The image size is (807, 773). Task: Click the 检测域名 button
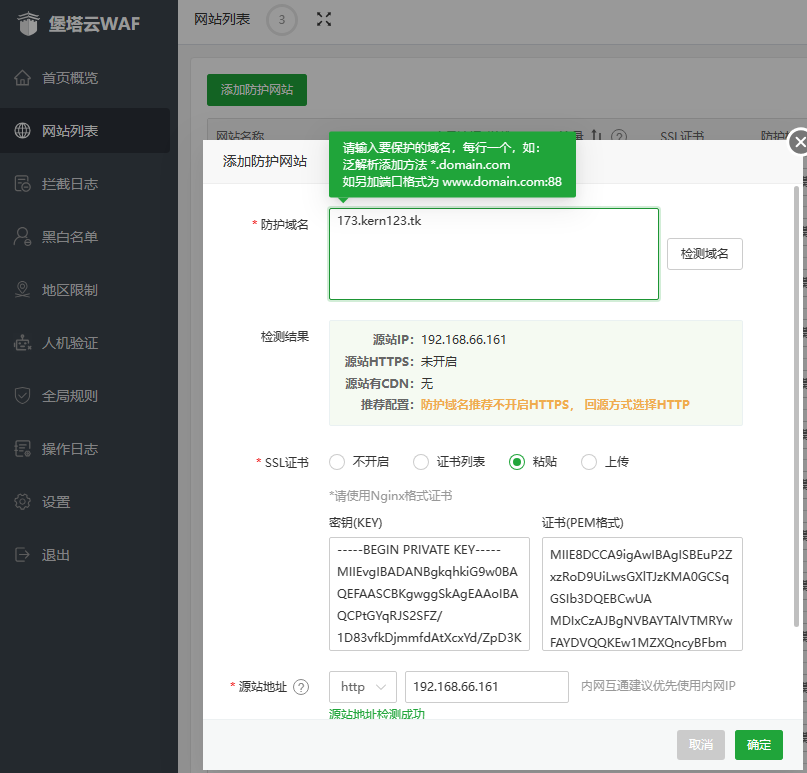pos(705,254)
